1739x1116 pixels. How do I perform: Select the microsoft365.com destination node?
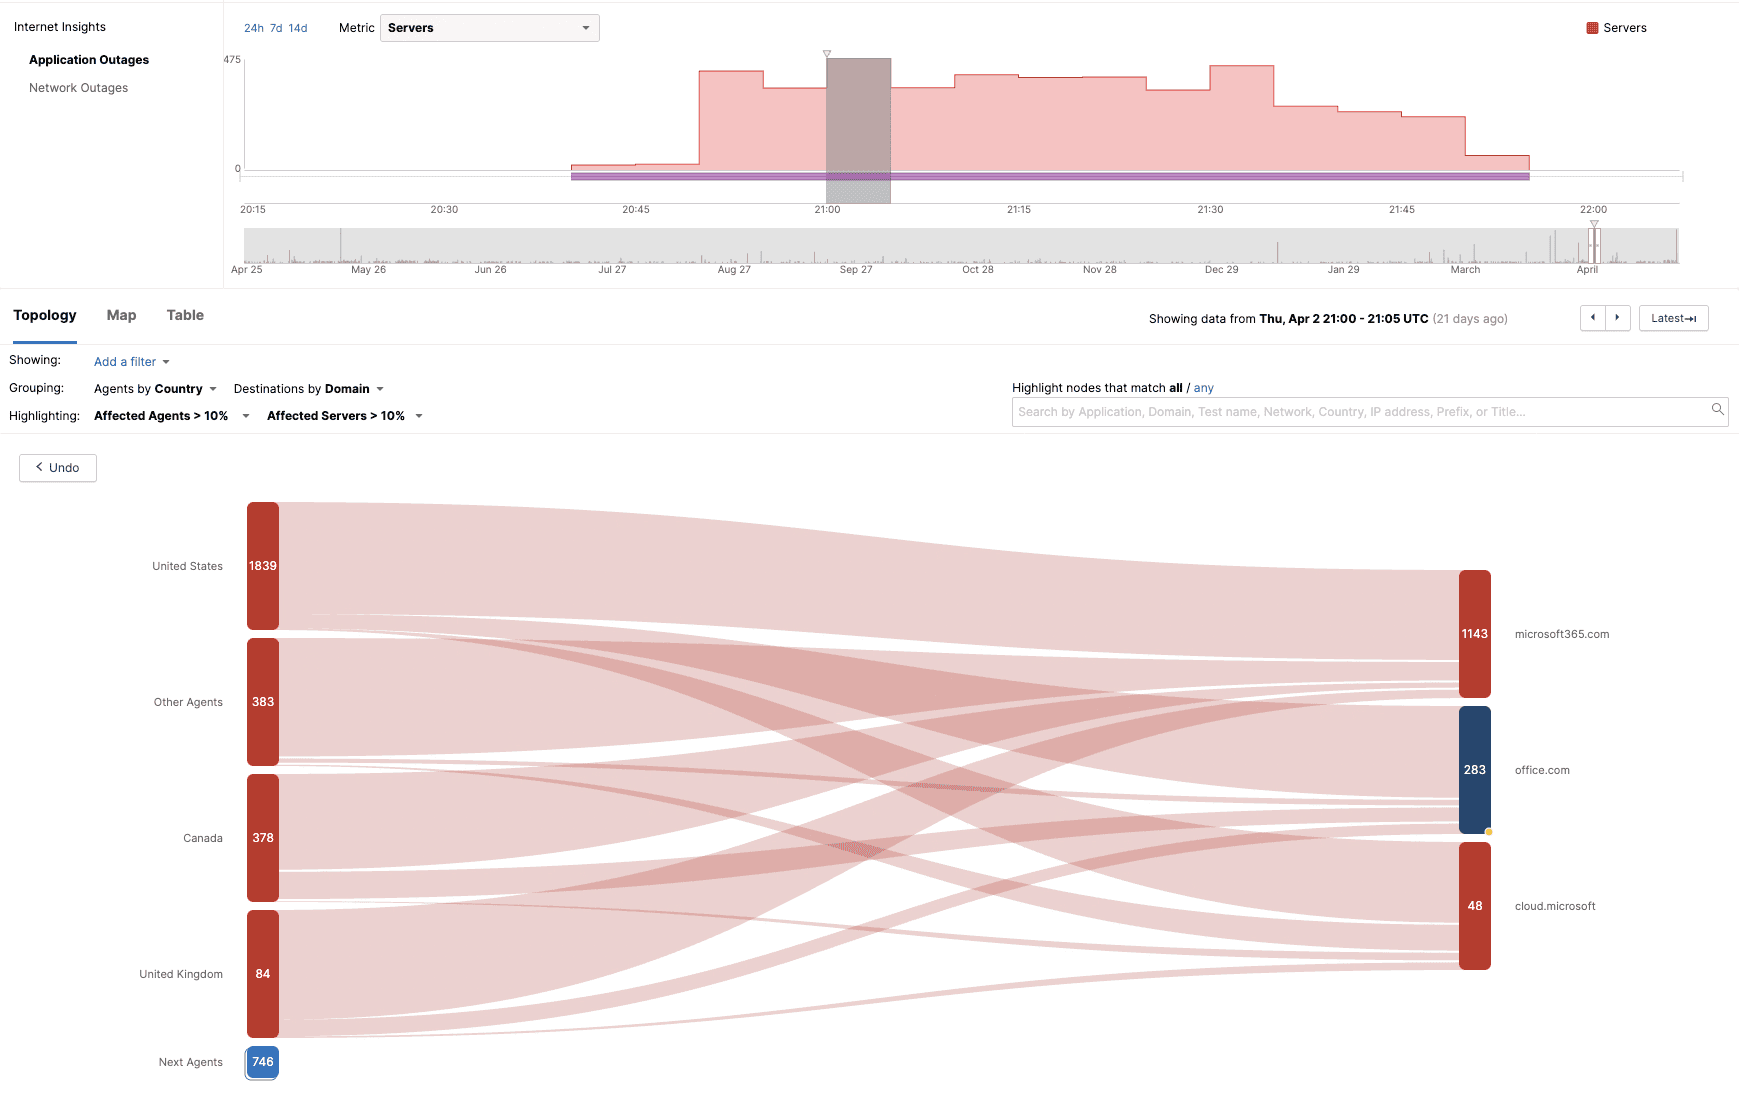pyautogui.click(x=1474, y=634)
